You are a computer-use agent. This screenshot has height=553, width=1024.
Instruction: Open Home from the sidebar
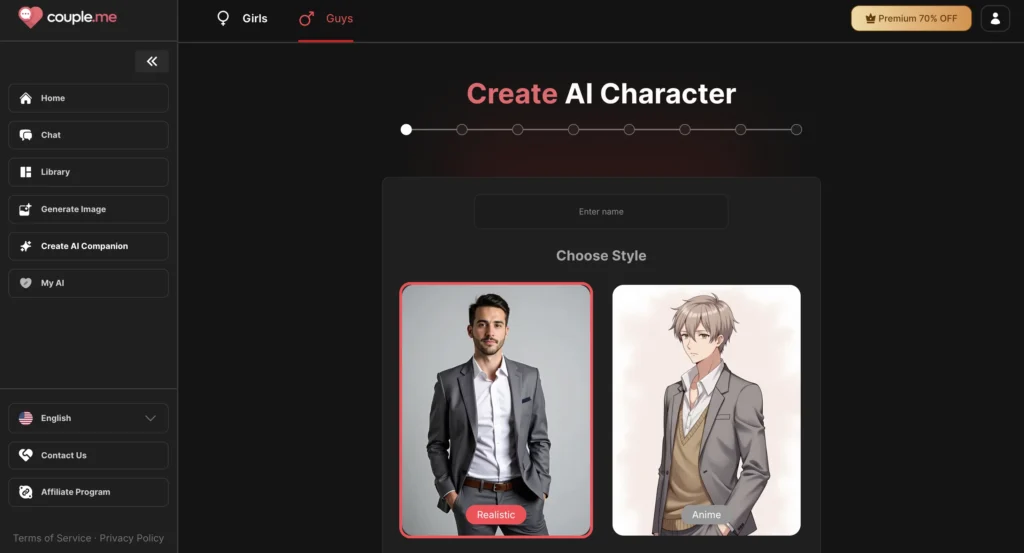click(88, 98)
